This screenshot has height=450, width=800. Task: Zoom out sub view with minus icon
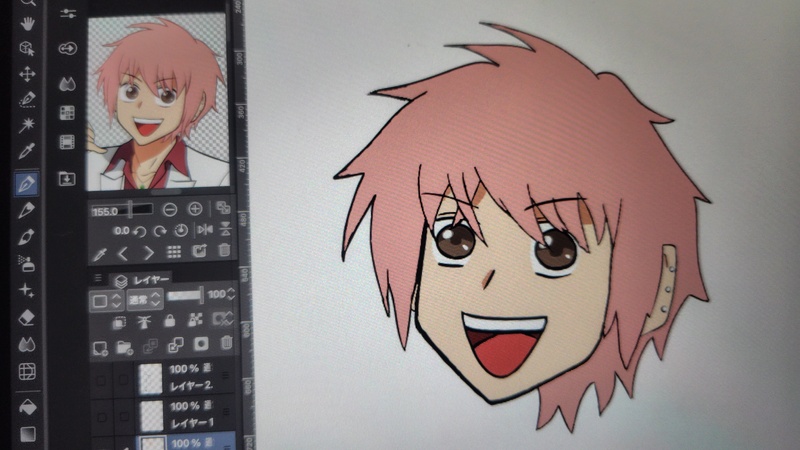coord(170,209)
